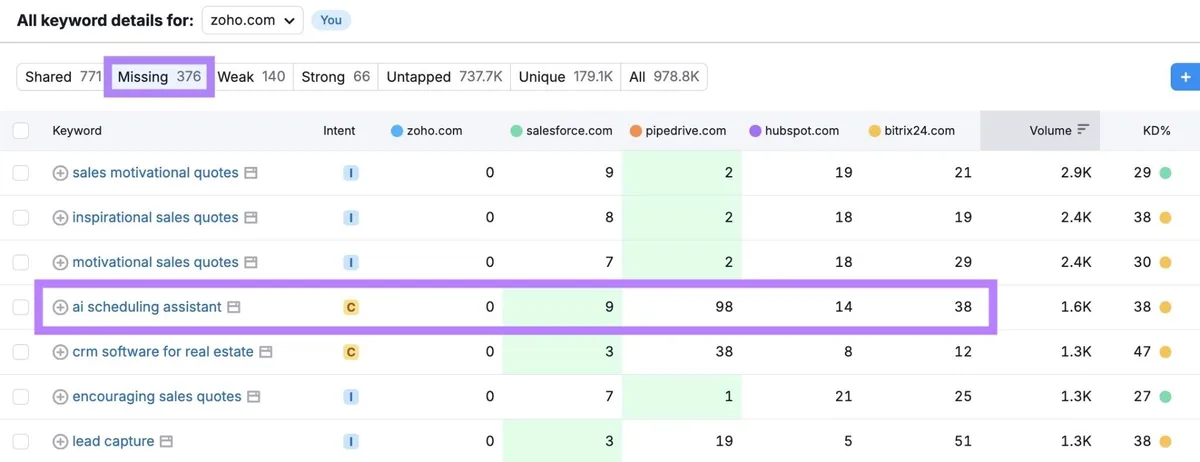This screenshot has height=462, width=1200.
Task: Open 'inspirational sales quotes' keyword link
Action: pos(155,218)
